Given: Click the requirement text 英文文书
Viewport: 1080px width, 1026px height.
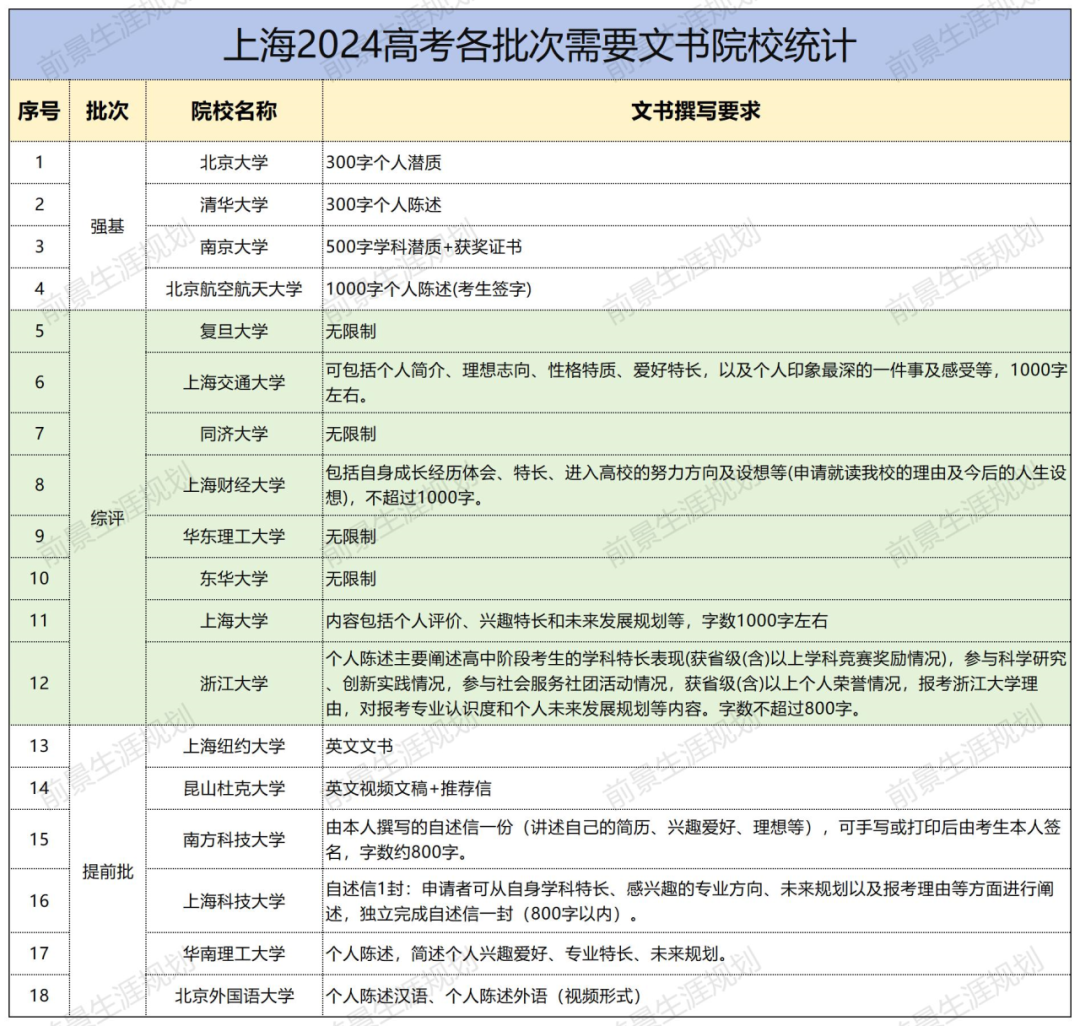Looking at the screenshot, I should click(360, 746).
